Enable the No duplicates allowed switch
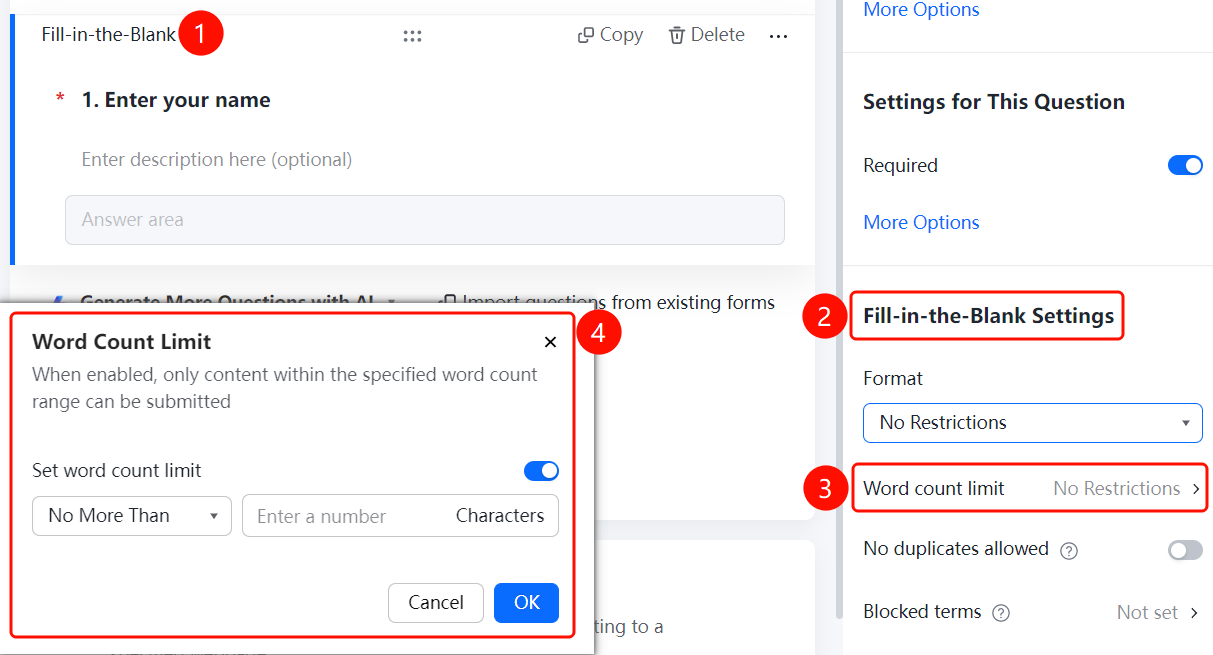Screen dimensions: 1213x655 pos(1185,550)
